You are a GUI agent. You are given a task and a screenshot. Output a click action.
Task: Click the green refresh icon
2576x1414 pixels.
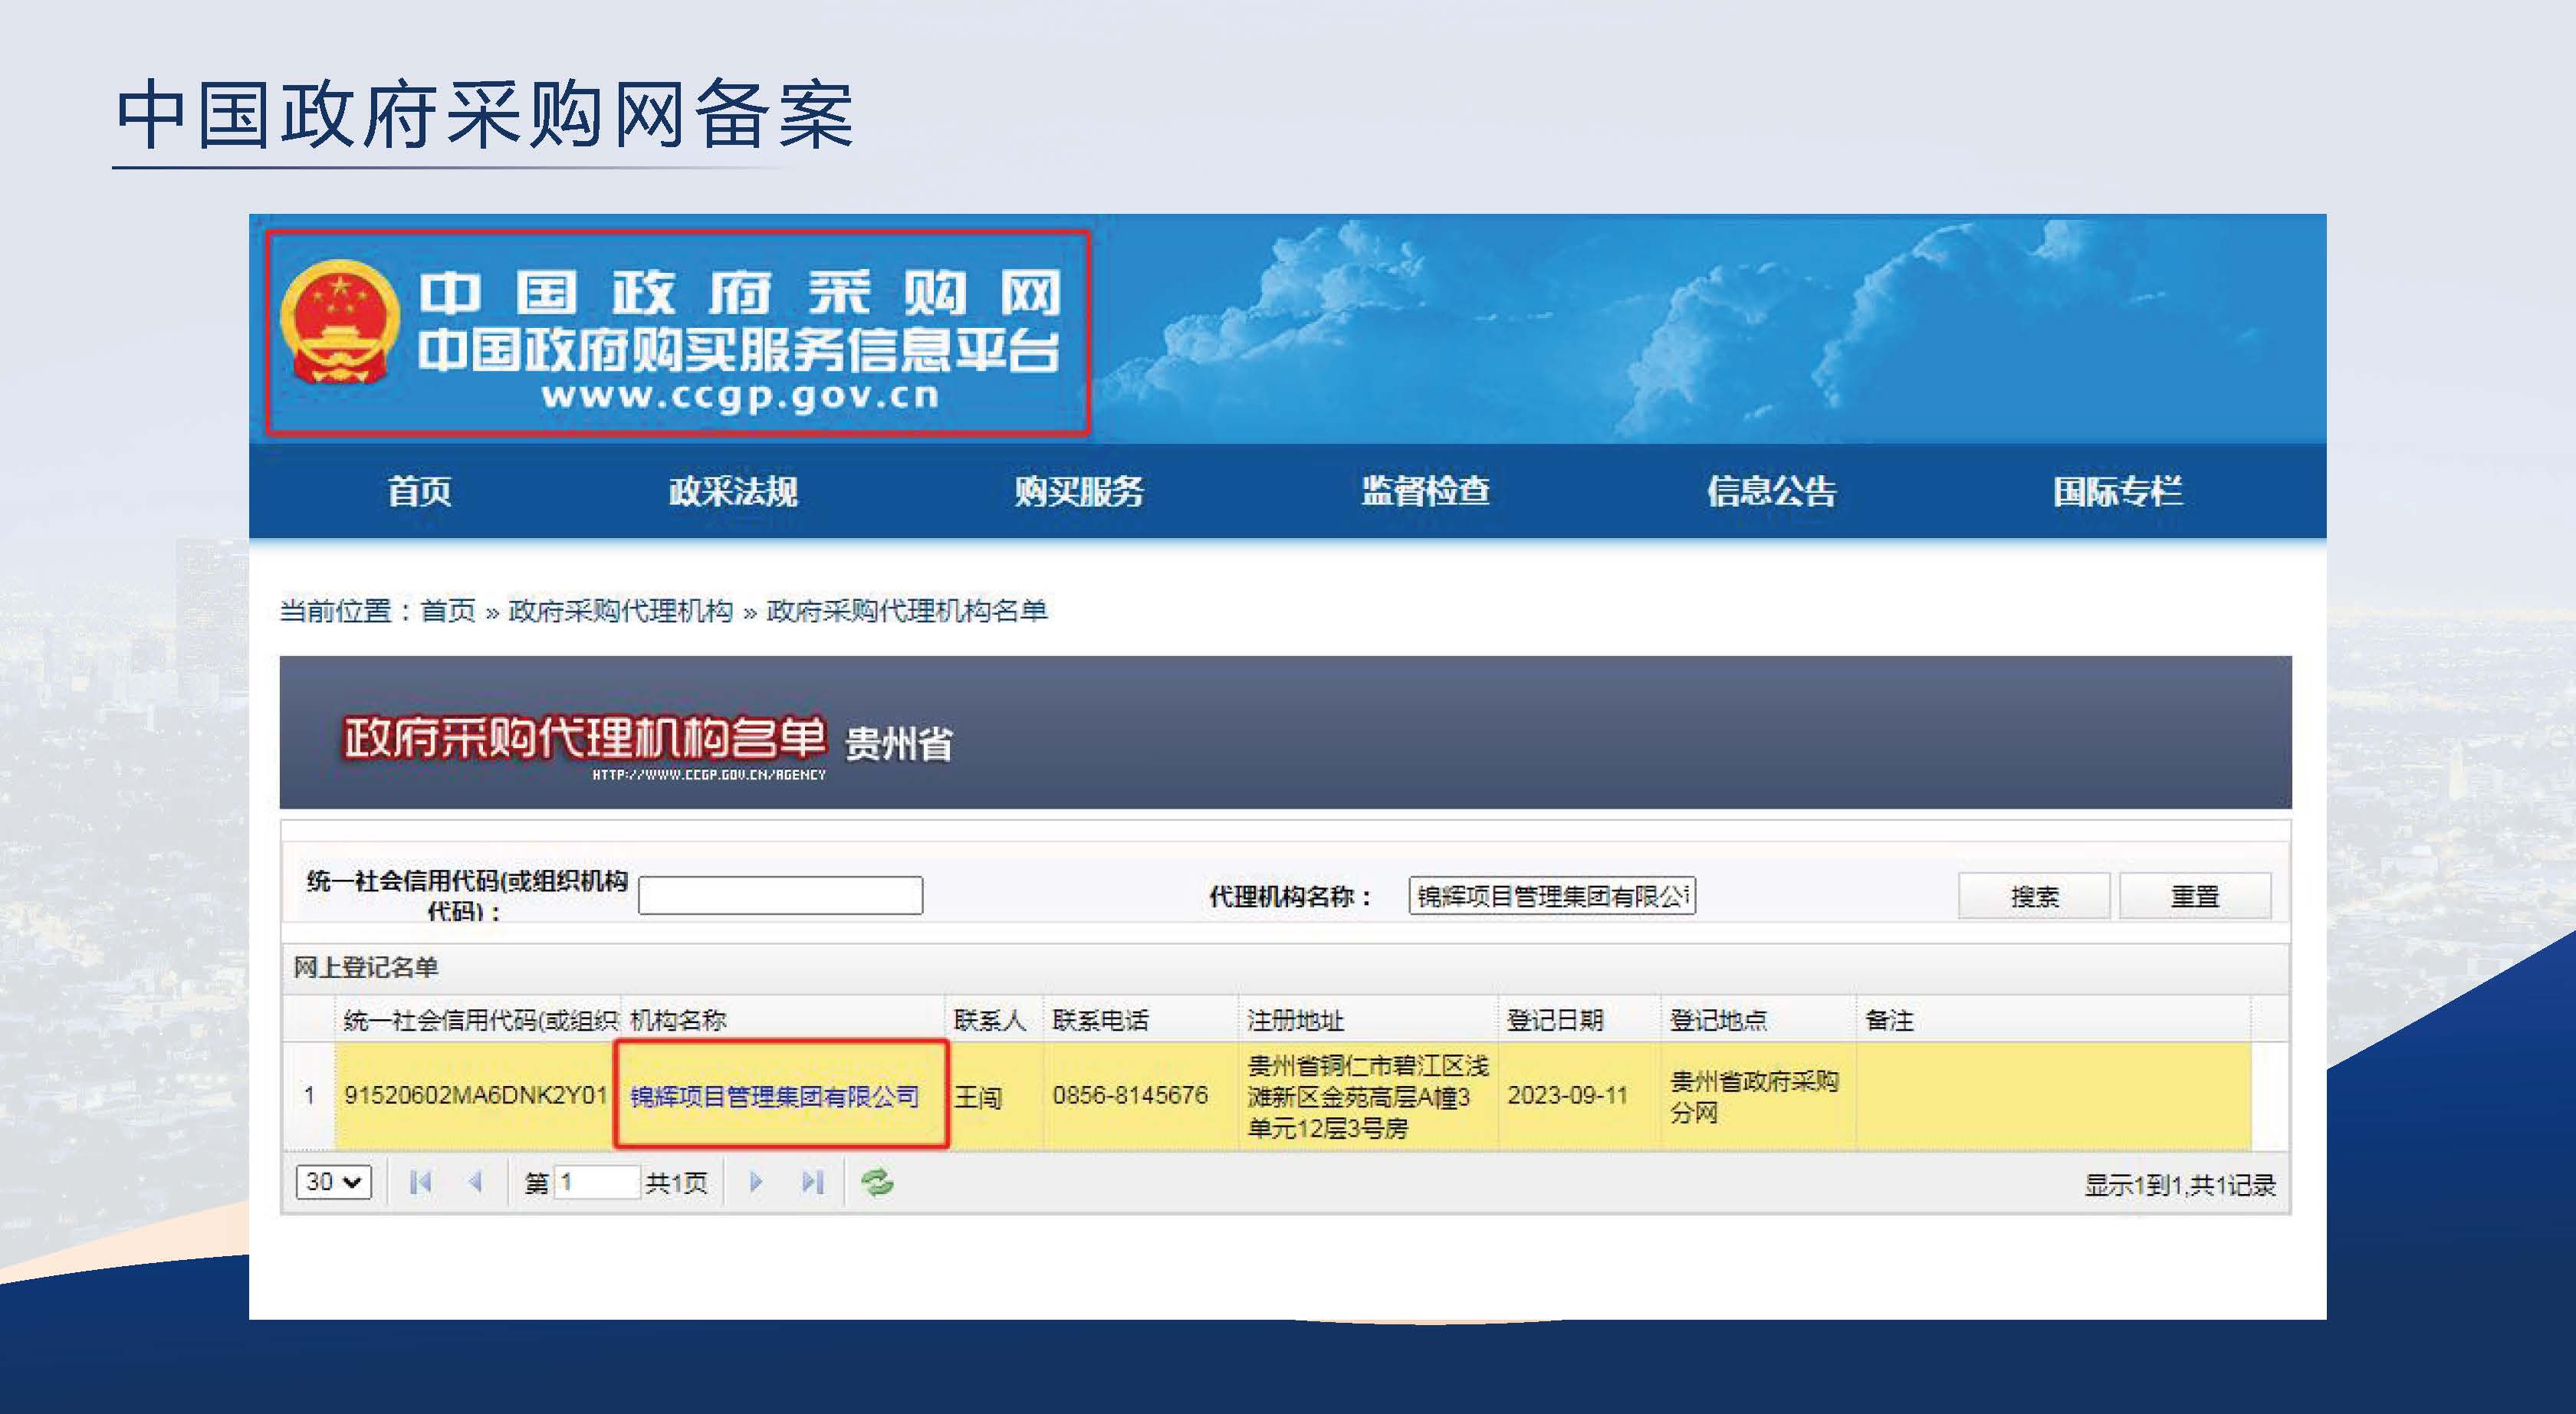click(877, 1183)
